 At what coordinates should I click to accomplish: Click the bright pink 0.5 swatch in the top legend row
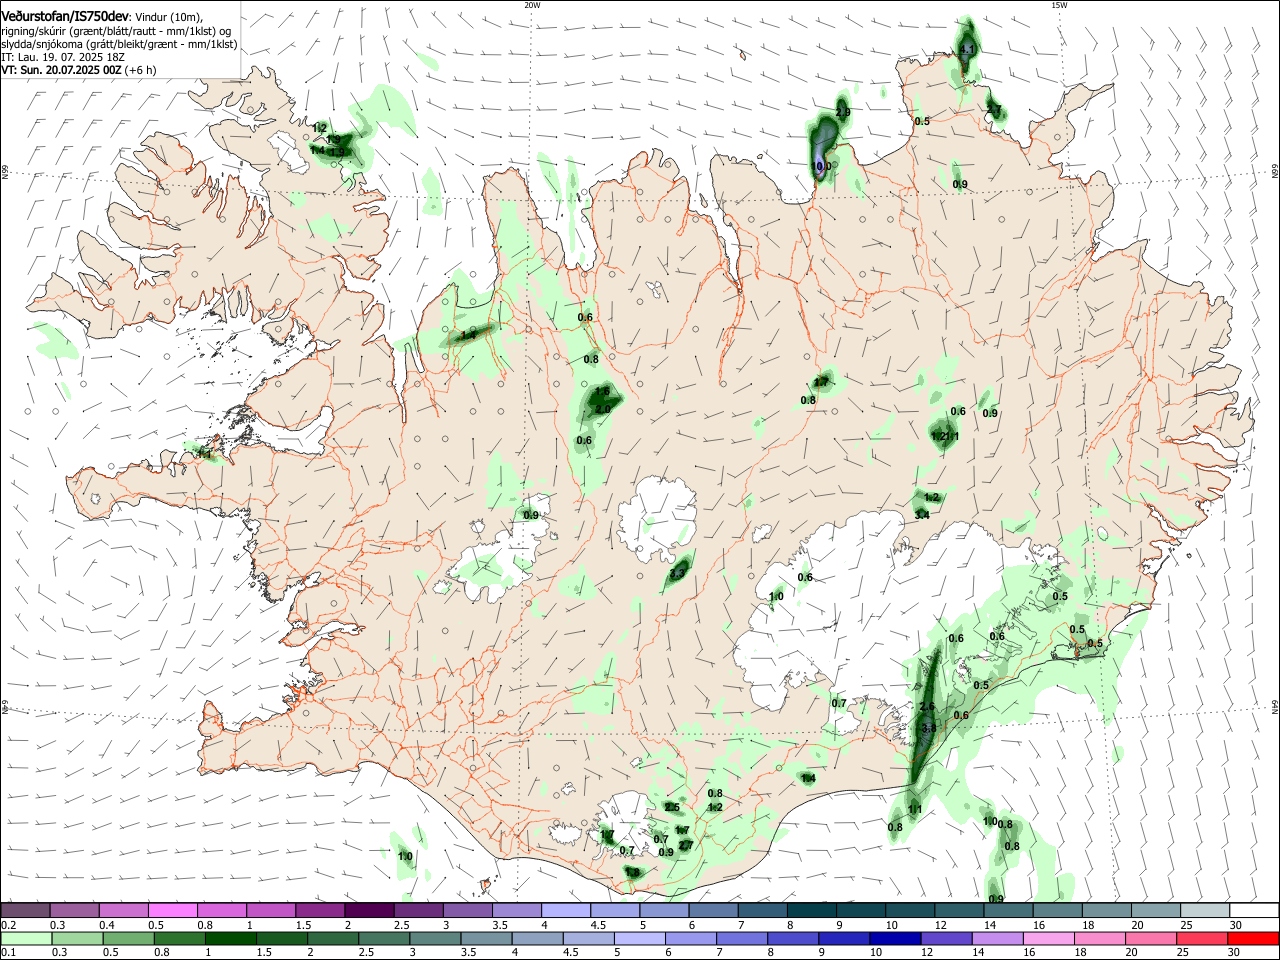pyautogui.click(x=172, y=910)
